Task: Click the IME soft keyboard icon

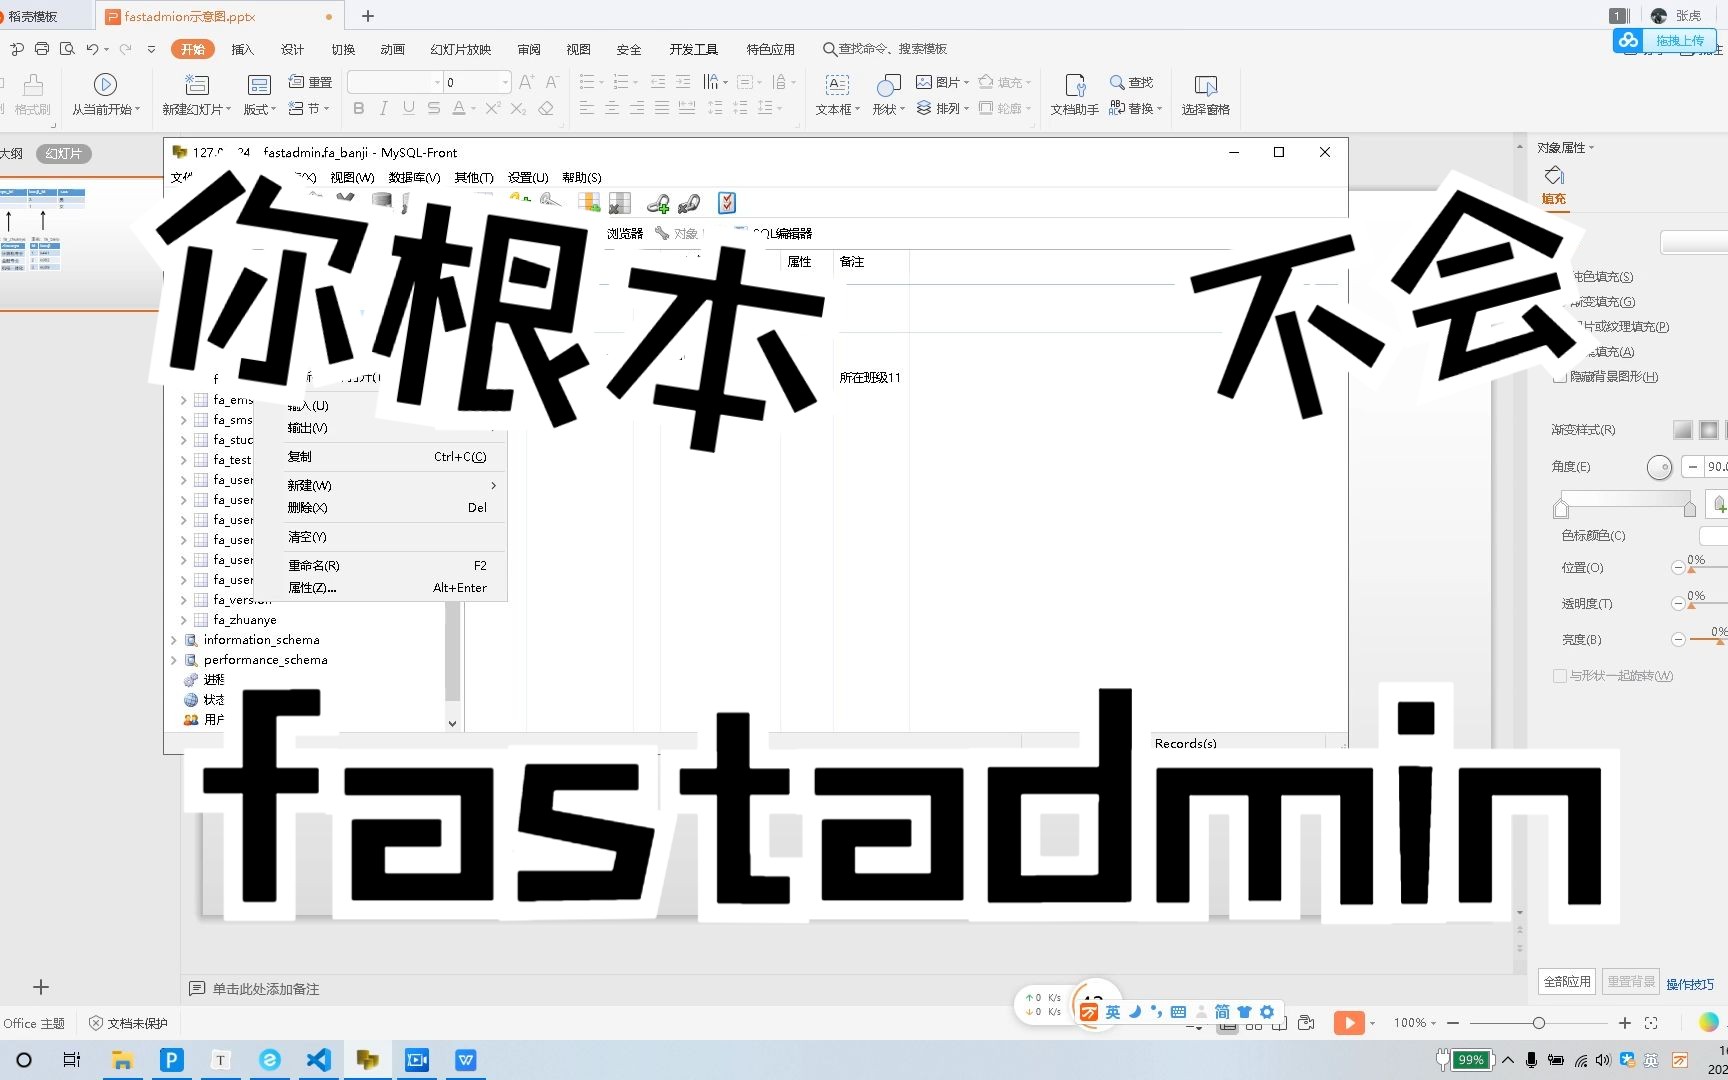Action: click(x=1178, y=1012)
